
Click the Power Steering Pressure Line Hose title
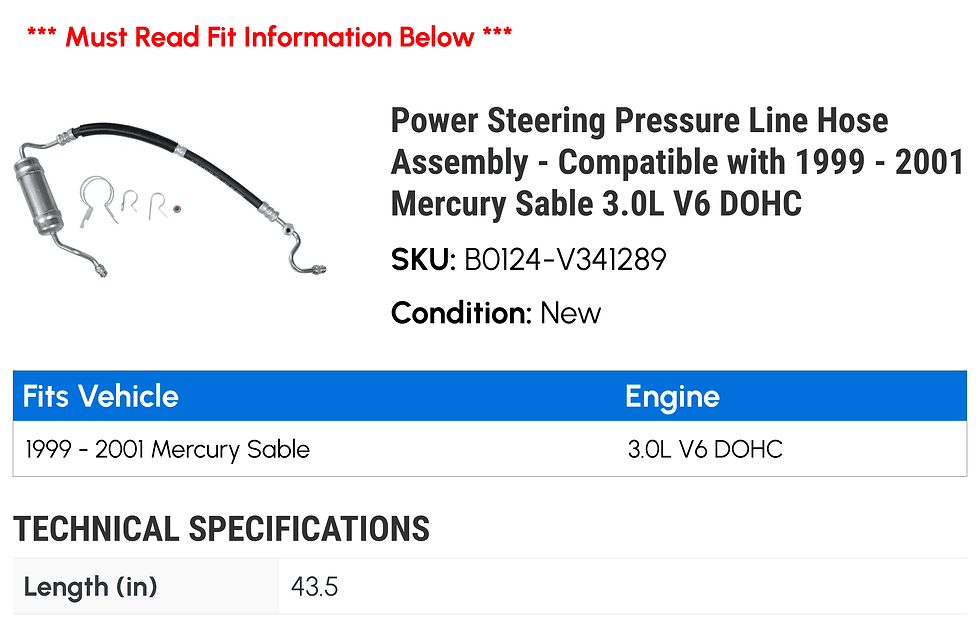click(677, 163)
